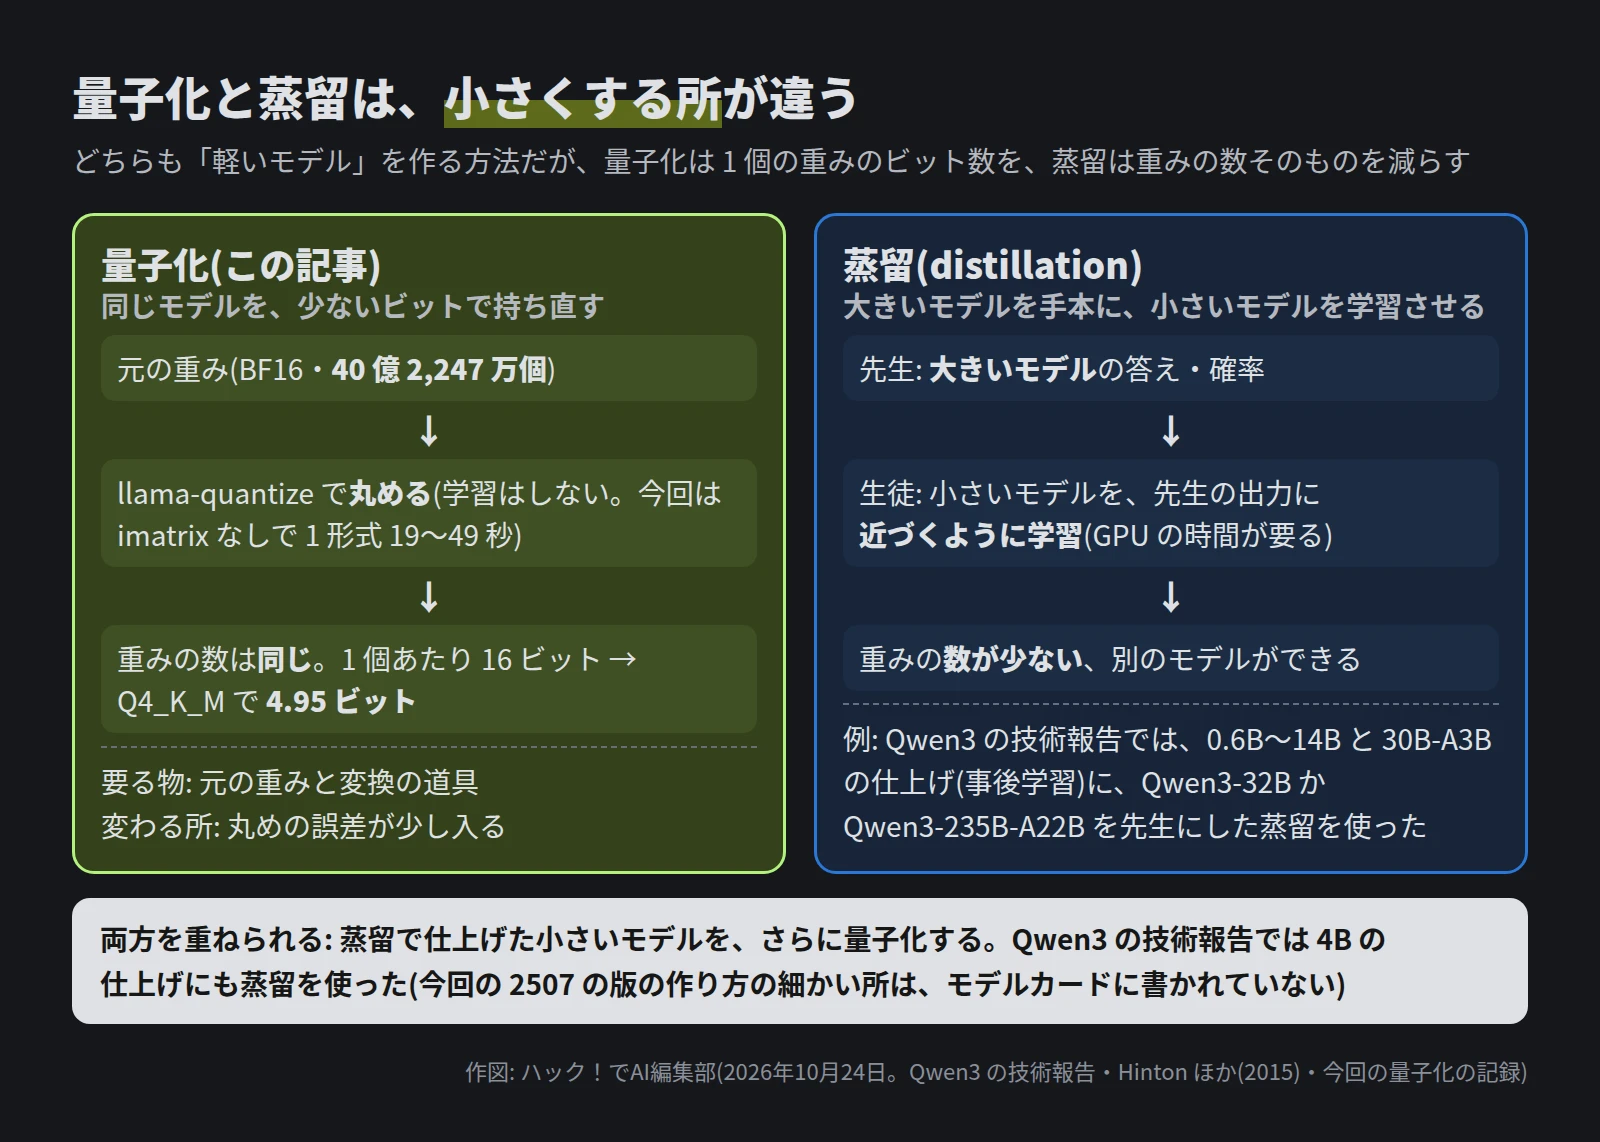Click the line 同じモデルを、少ないビットで持ち直す
The image size is (1600, 1142).
tap(352, 306)
